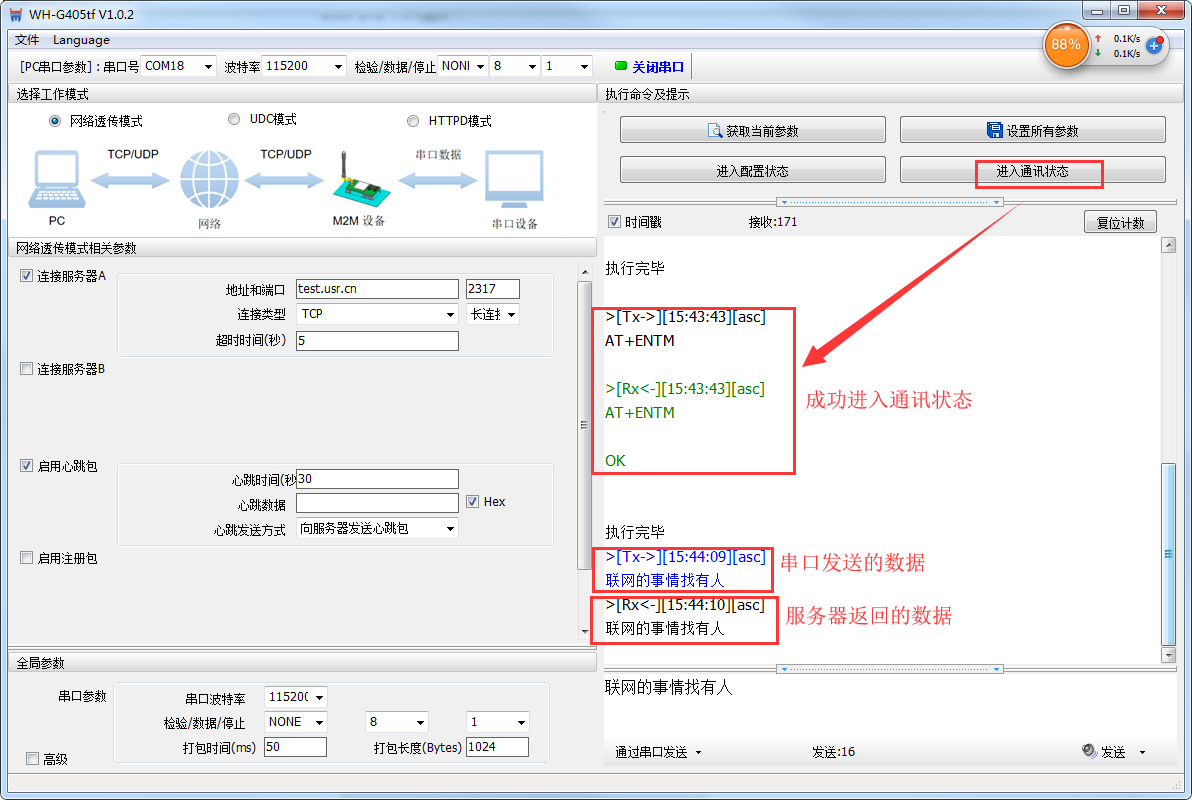The image size is (1192, 800).
Task: Open the Language menu
Action: [x=81, y=40]
